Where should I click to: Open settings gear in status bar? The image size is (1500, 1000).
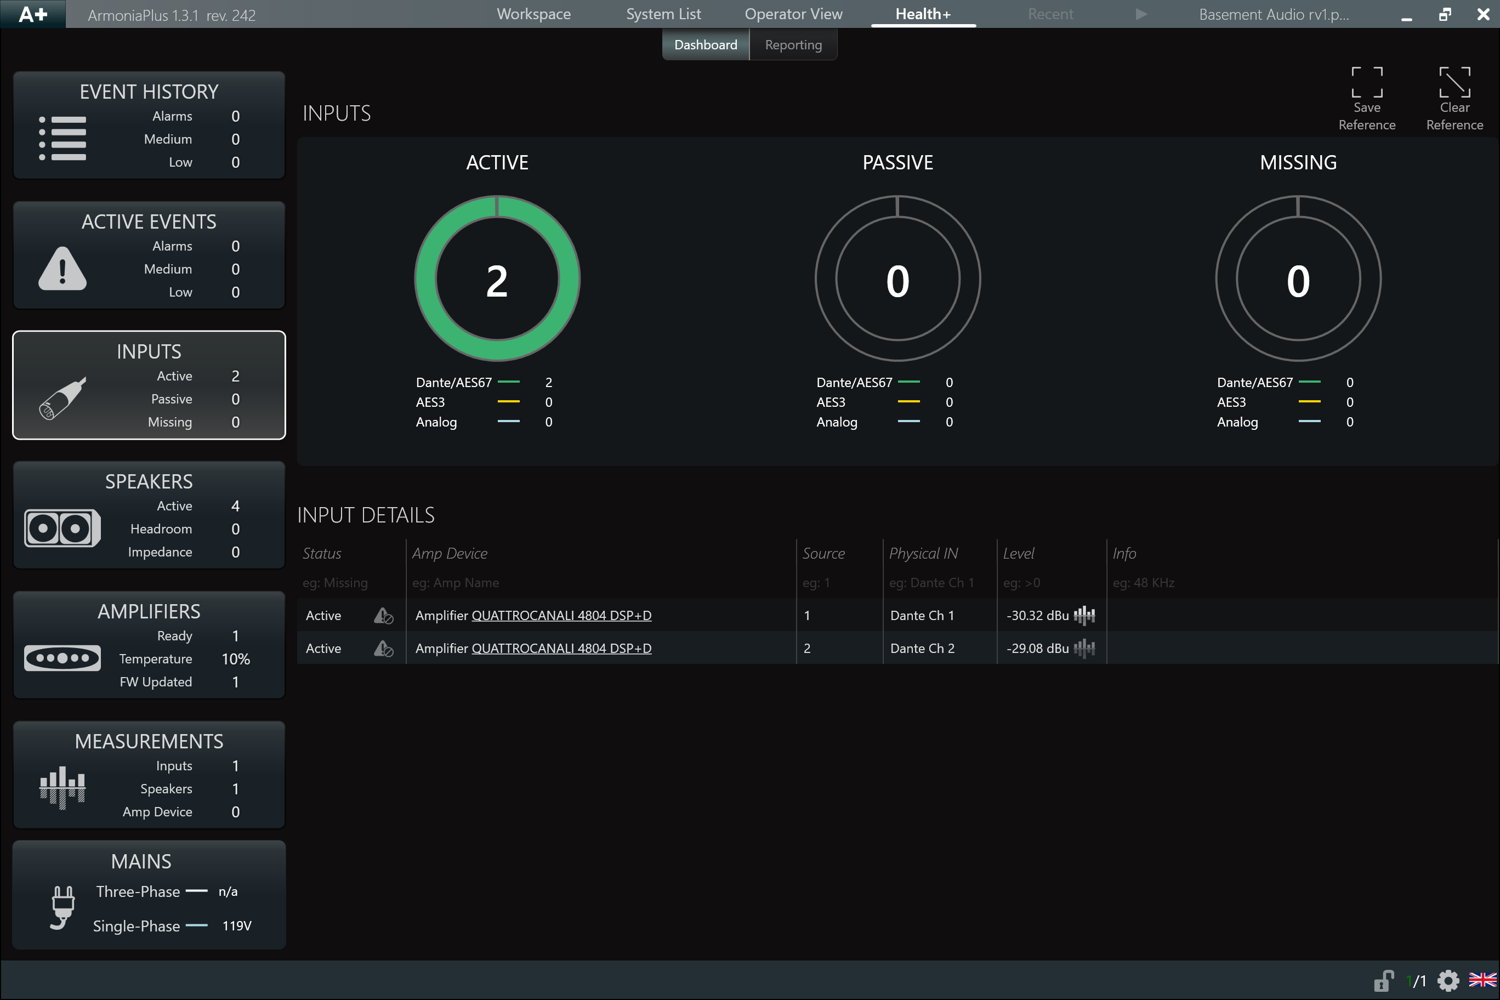click(x=1448, y=981)
